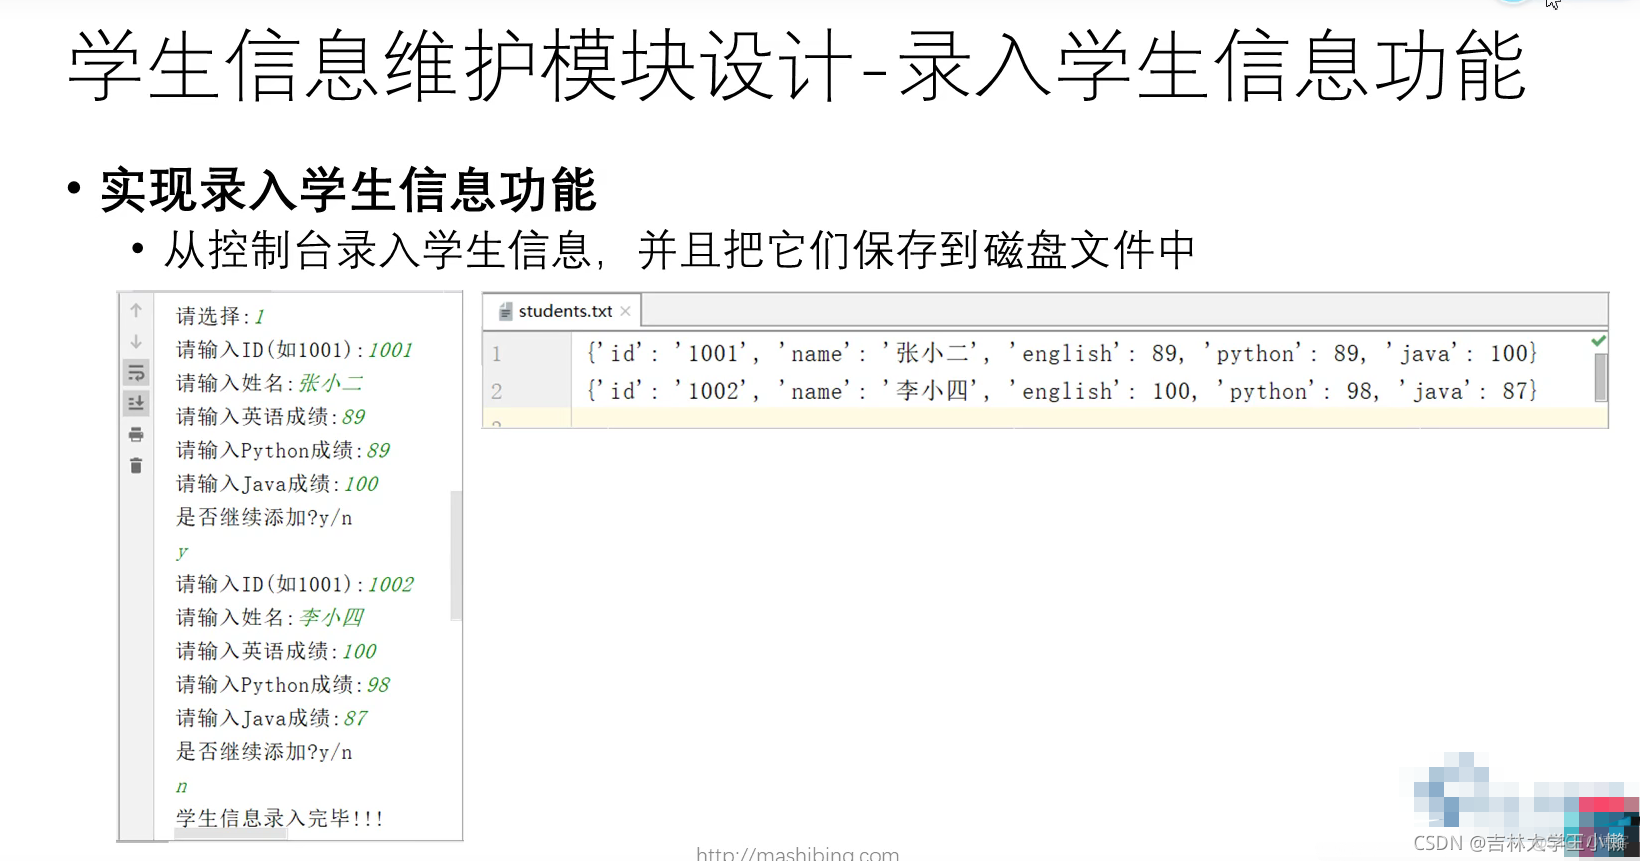Click the console horizontal scrollbar at bottom
Viewport: 1640px width, 861px height.
pos(231,833)
